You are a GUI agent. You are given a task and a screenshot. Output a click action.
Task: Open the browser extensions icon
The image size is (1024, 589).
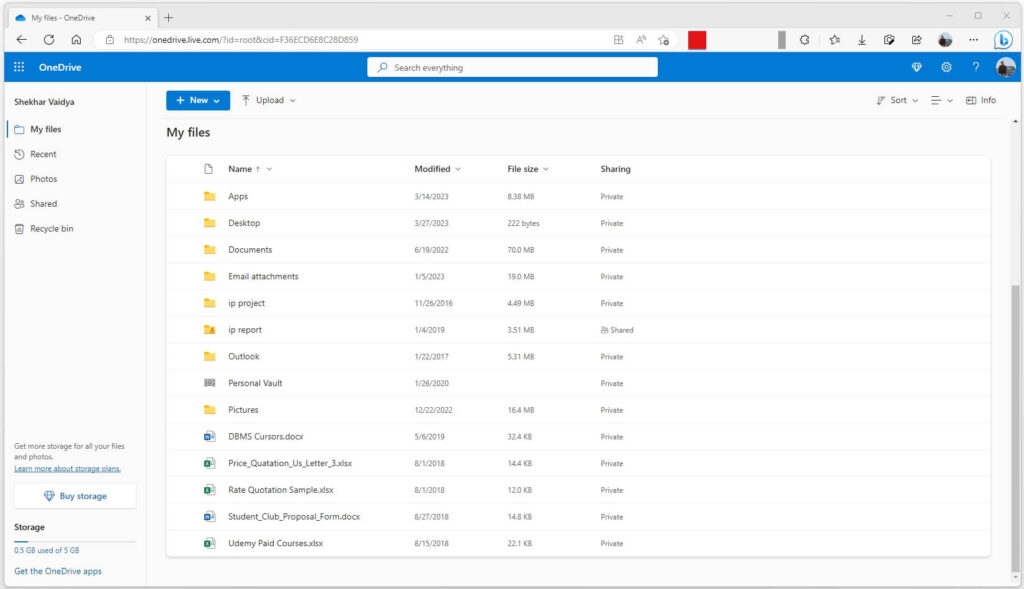coord(805,40)
